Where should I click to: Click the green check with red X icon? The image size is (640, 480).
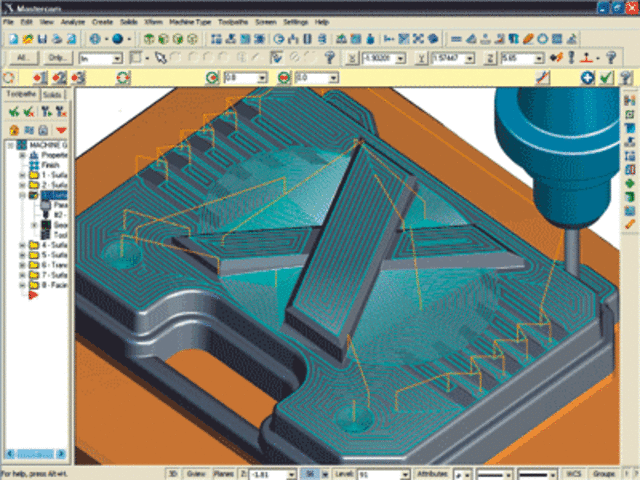[x=29, y=111]
